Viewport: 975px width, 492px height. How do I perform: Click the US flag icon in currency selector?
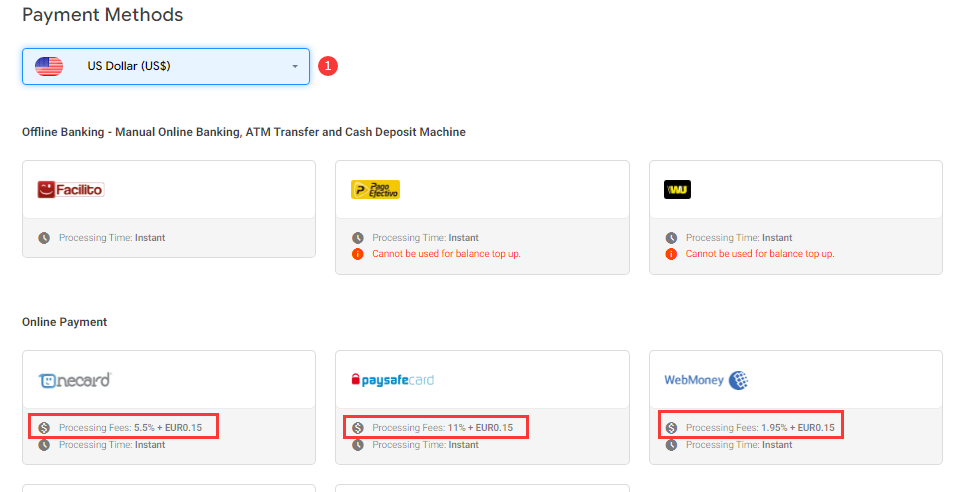click(49, 66)
